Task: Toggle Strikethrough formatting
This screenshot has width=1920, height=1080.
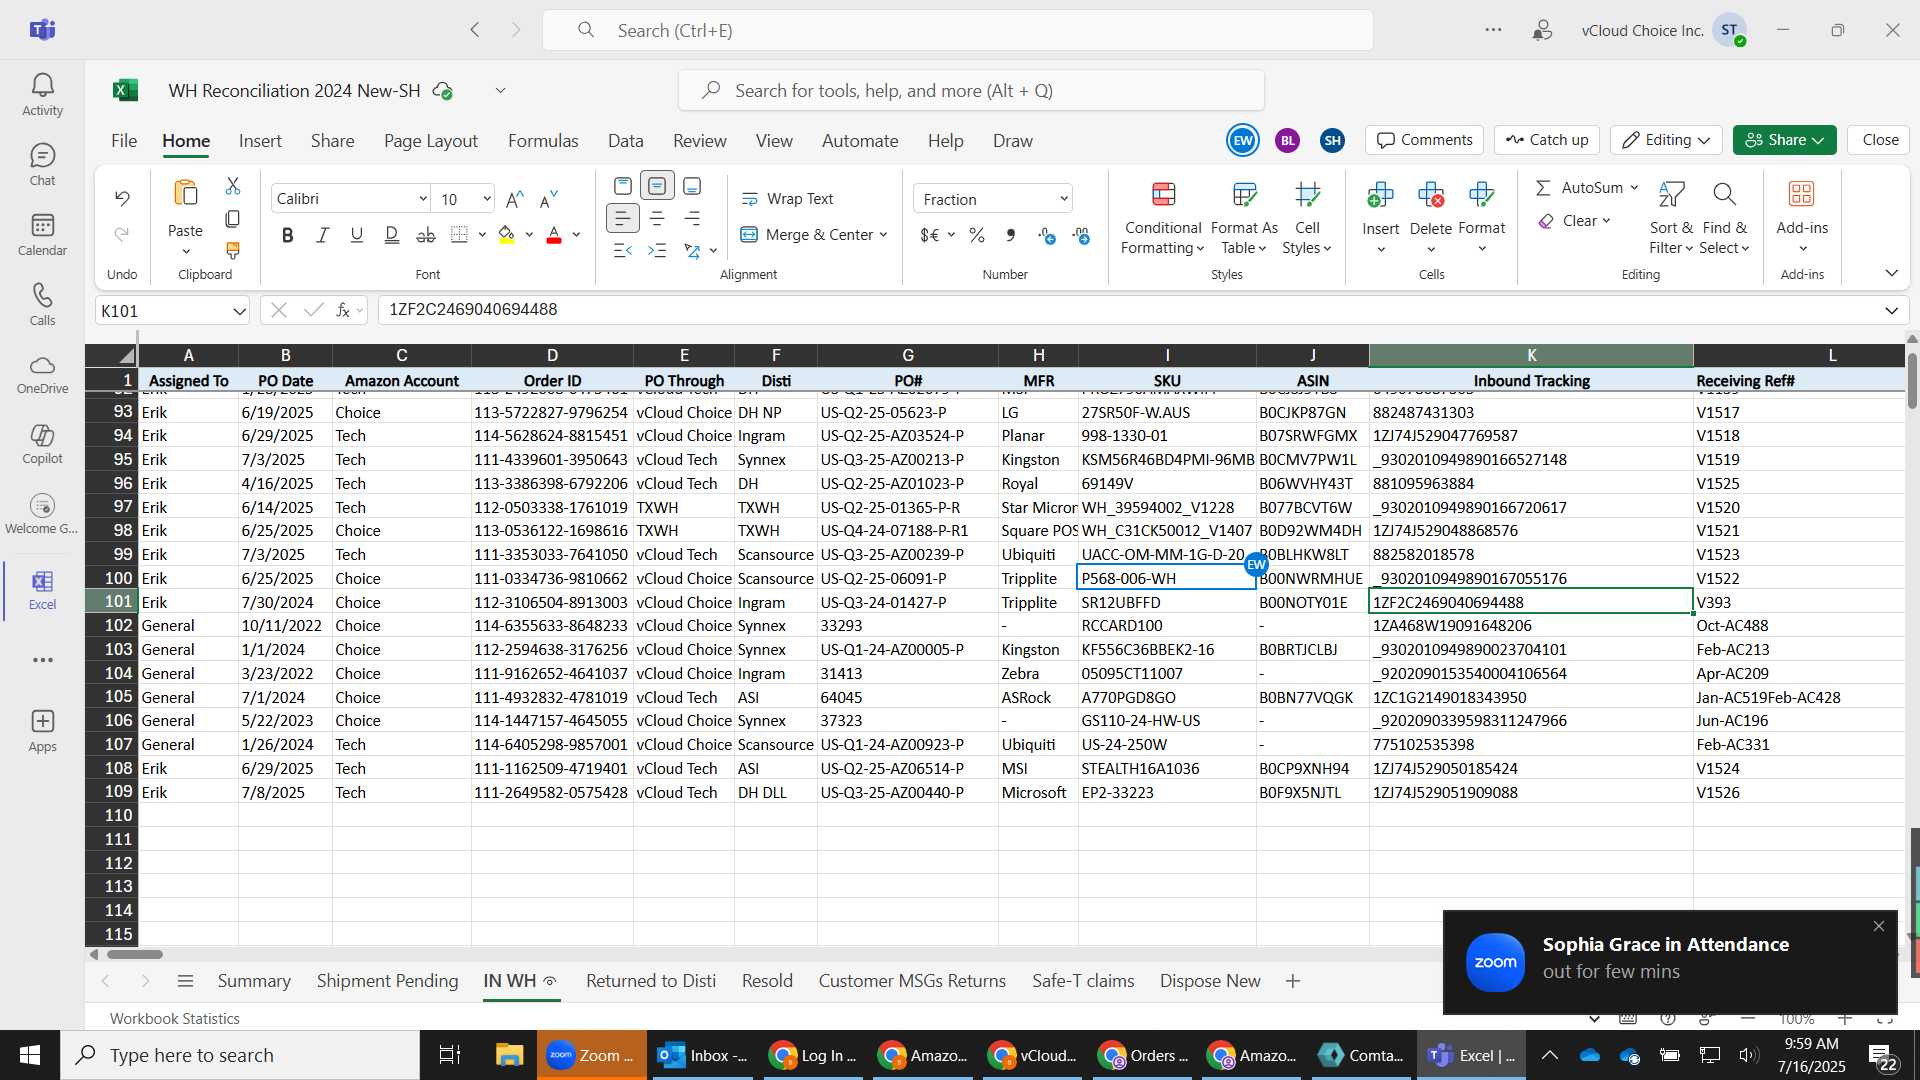Action: (426, 235)
